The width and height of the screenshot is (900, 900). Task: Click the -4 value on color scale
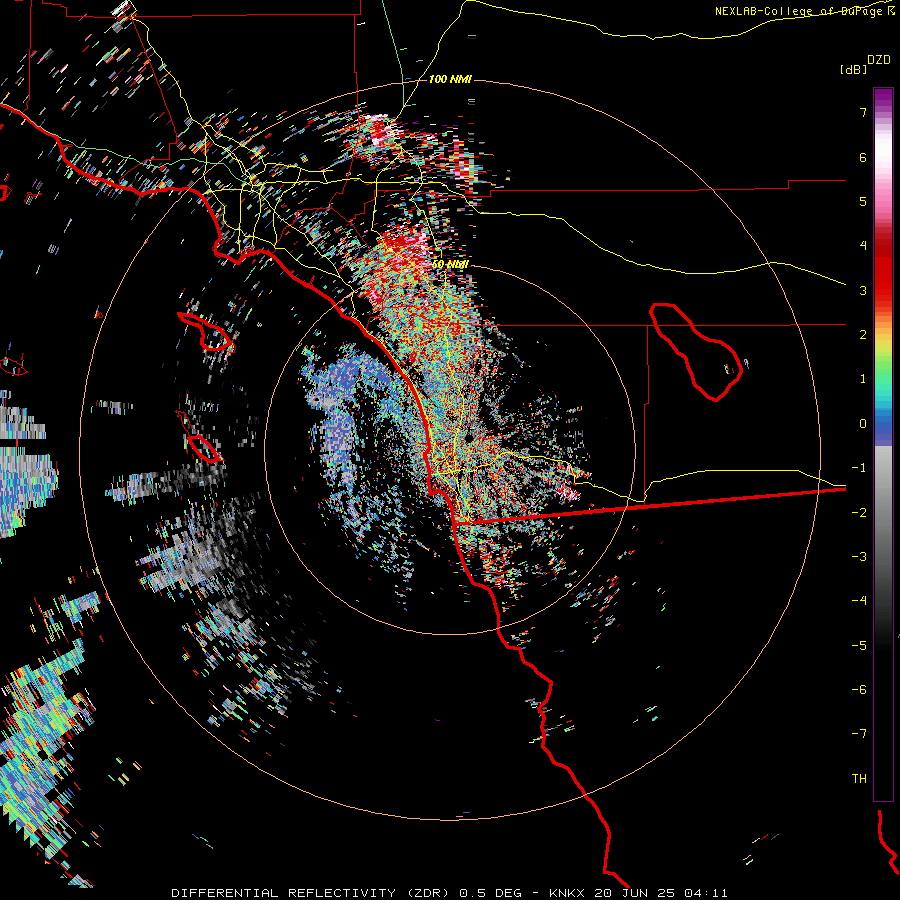[x=859, y=601]
